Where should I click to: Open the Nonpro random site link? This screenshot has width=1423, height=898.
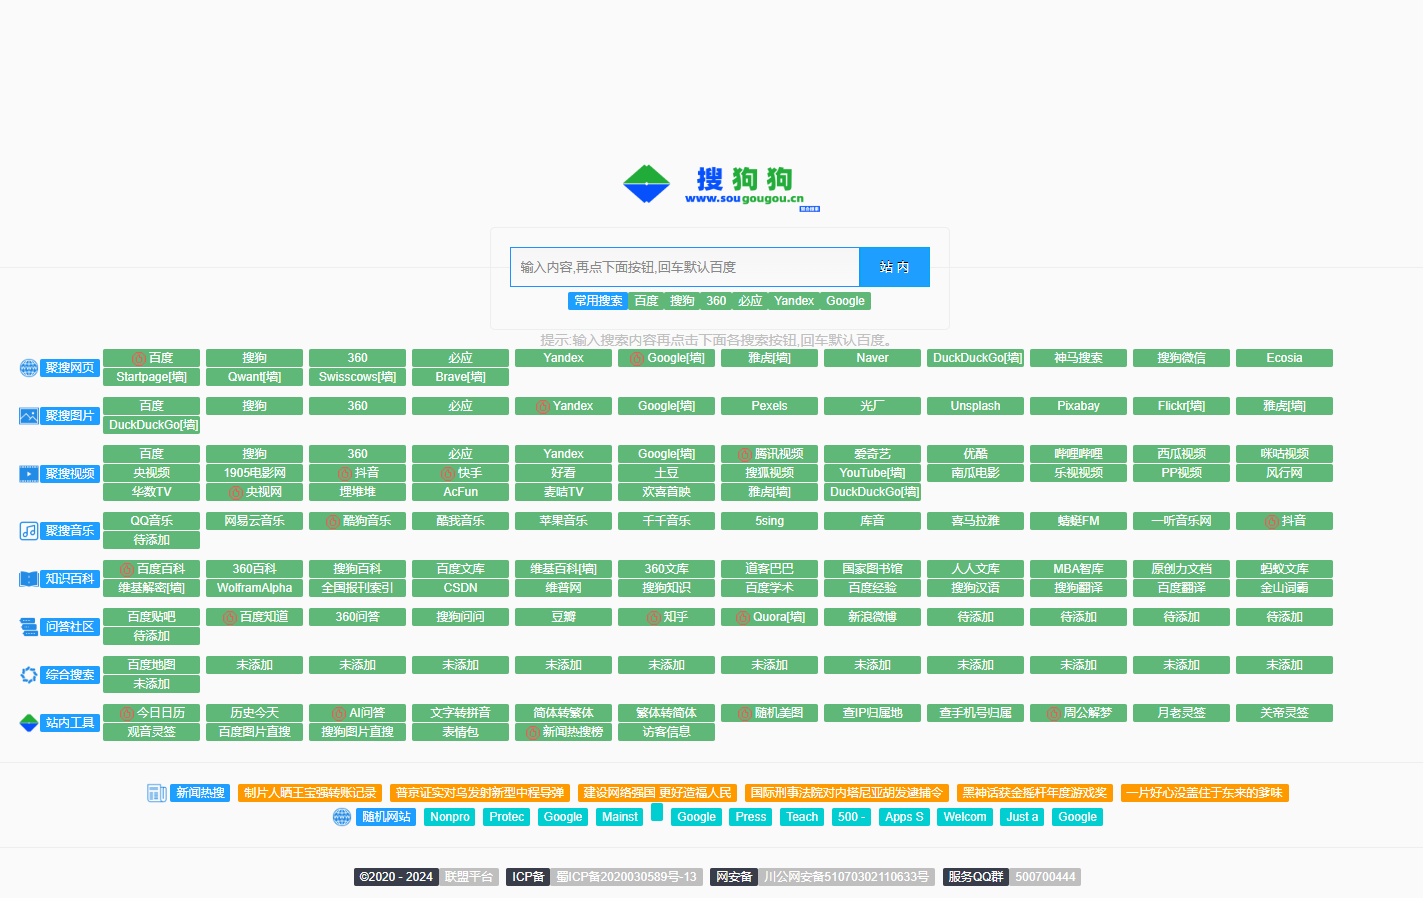[450, 817]
